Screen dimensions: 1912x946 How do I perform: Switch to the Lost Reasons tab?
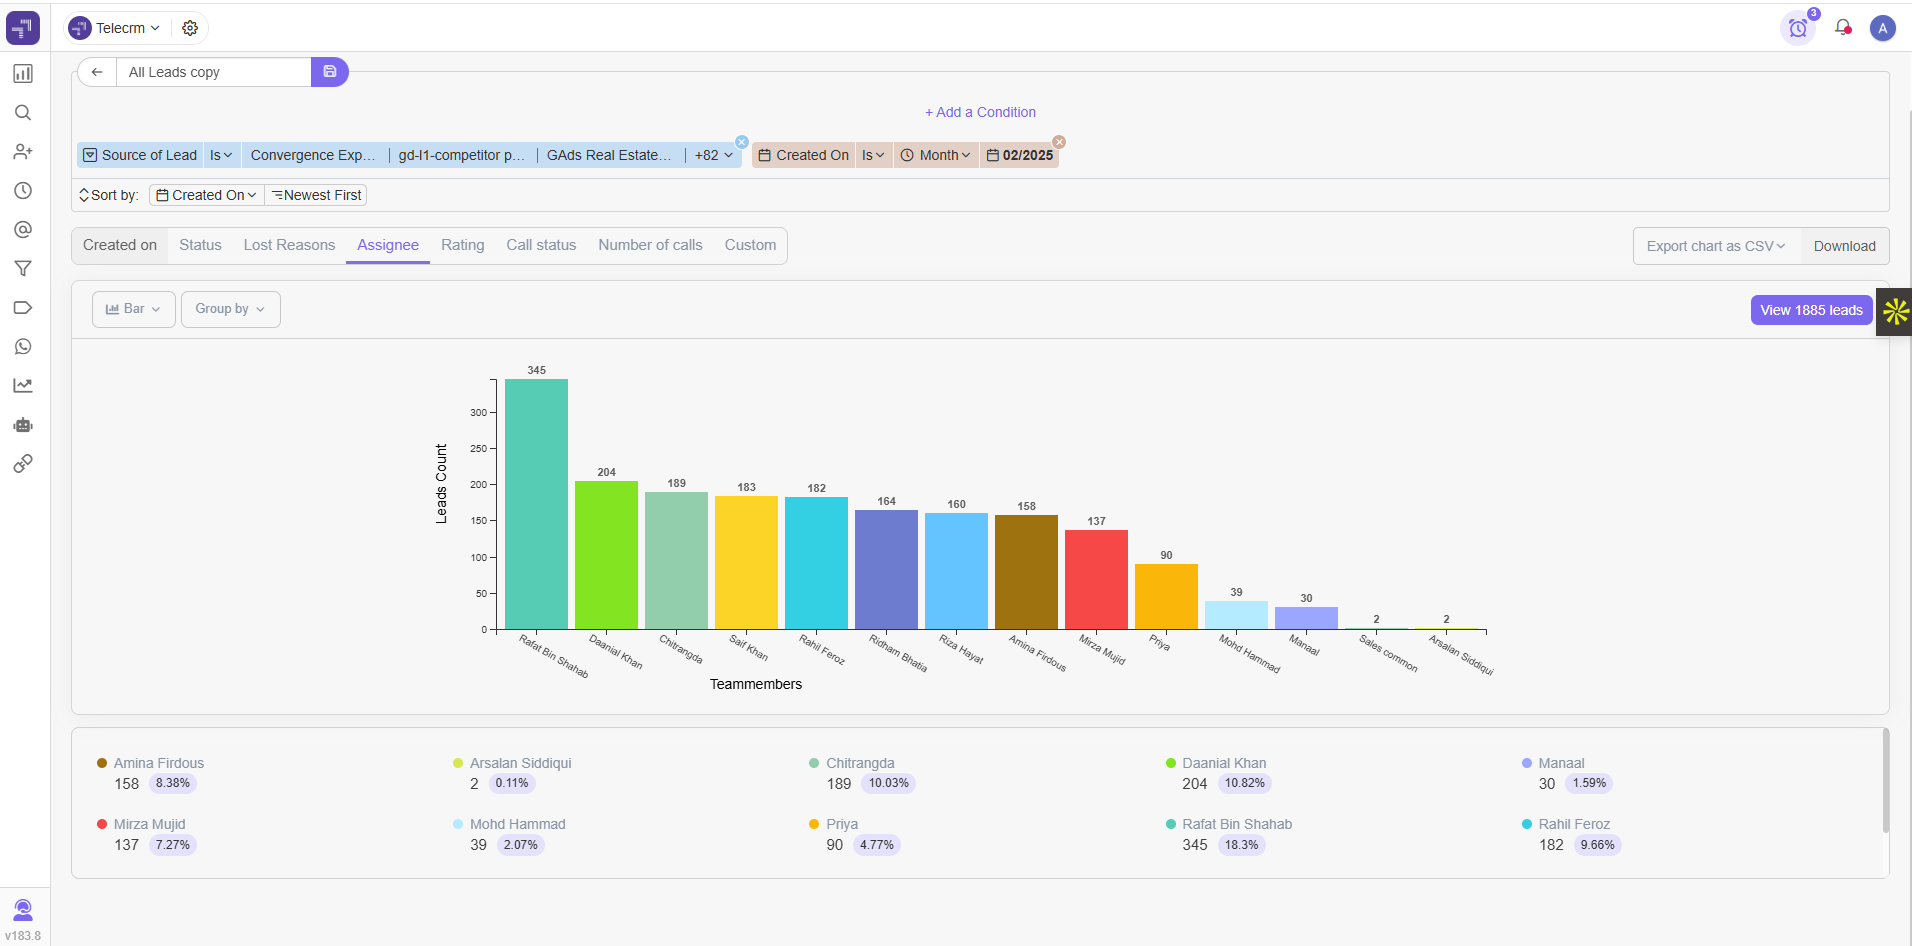[x=289, y=245]
